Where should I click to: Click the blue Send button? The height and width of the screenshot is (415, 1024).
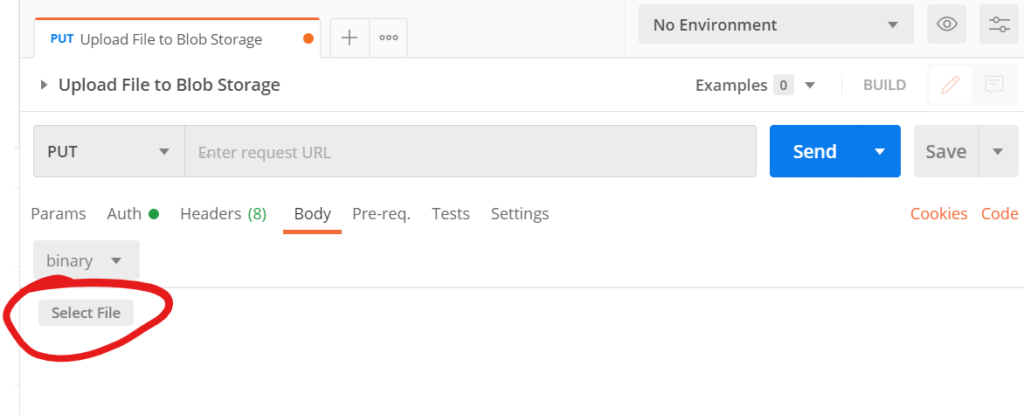815,152
